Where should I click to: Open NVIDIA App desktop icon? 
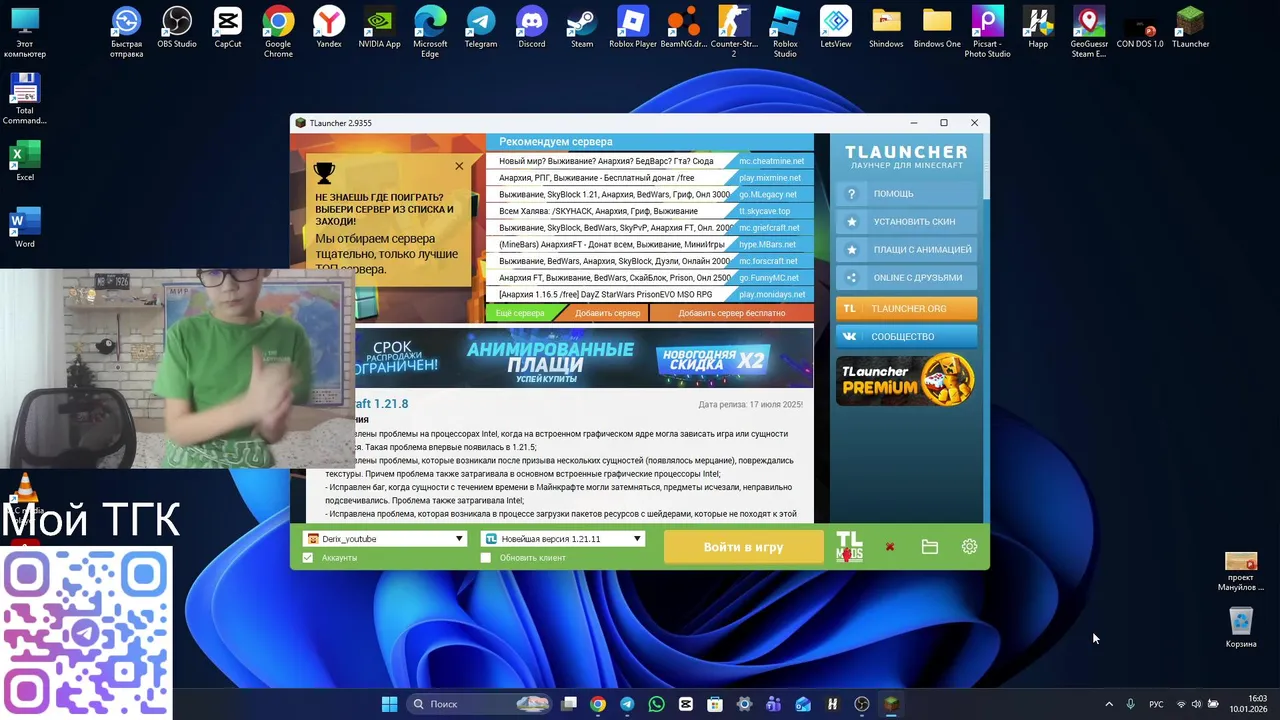tap(379, 28)
